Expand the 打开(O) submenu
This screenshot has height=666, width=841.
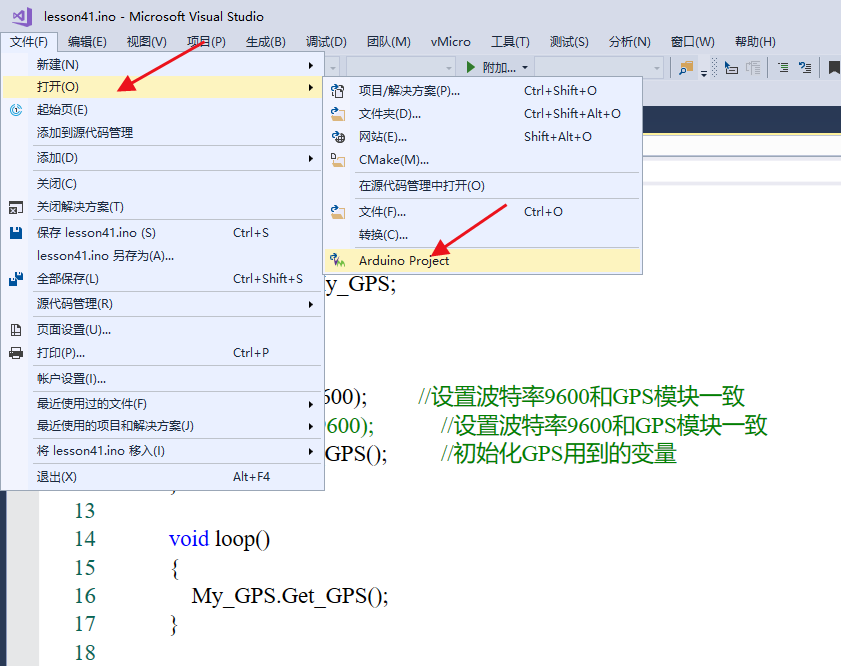point(163,87)
